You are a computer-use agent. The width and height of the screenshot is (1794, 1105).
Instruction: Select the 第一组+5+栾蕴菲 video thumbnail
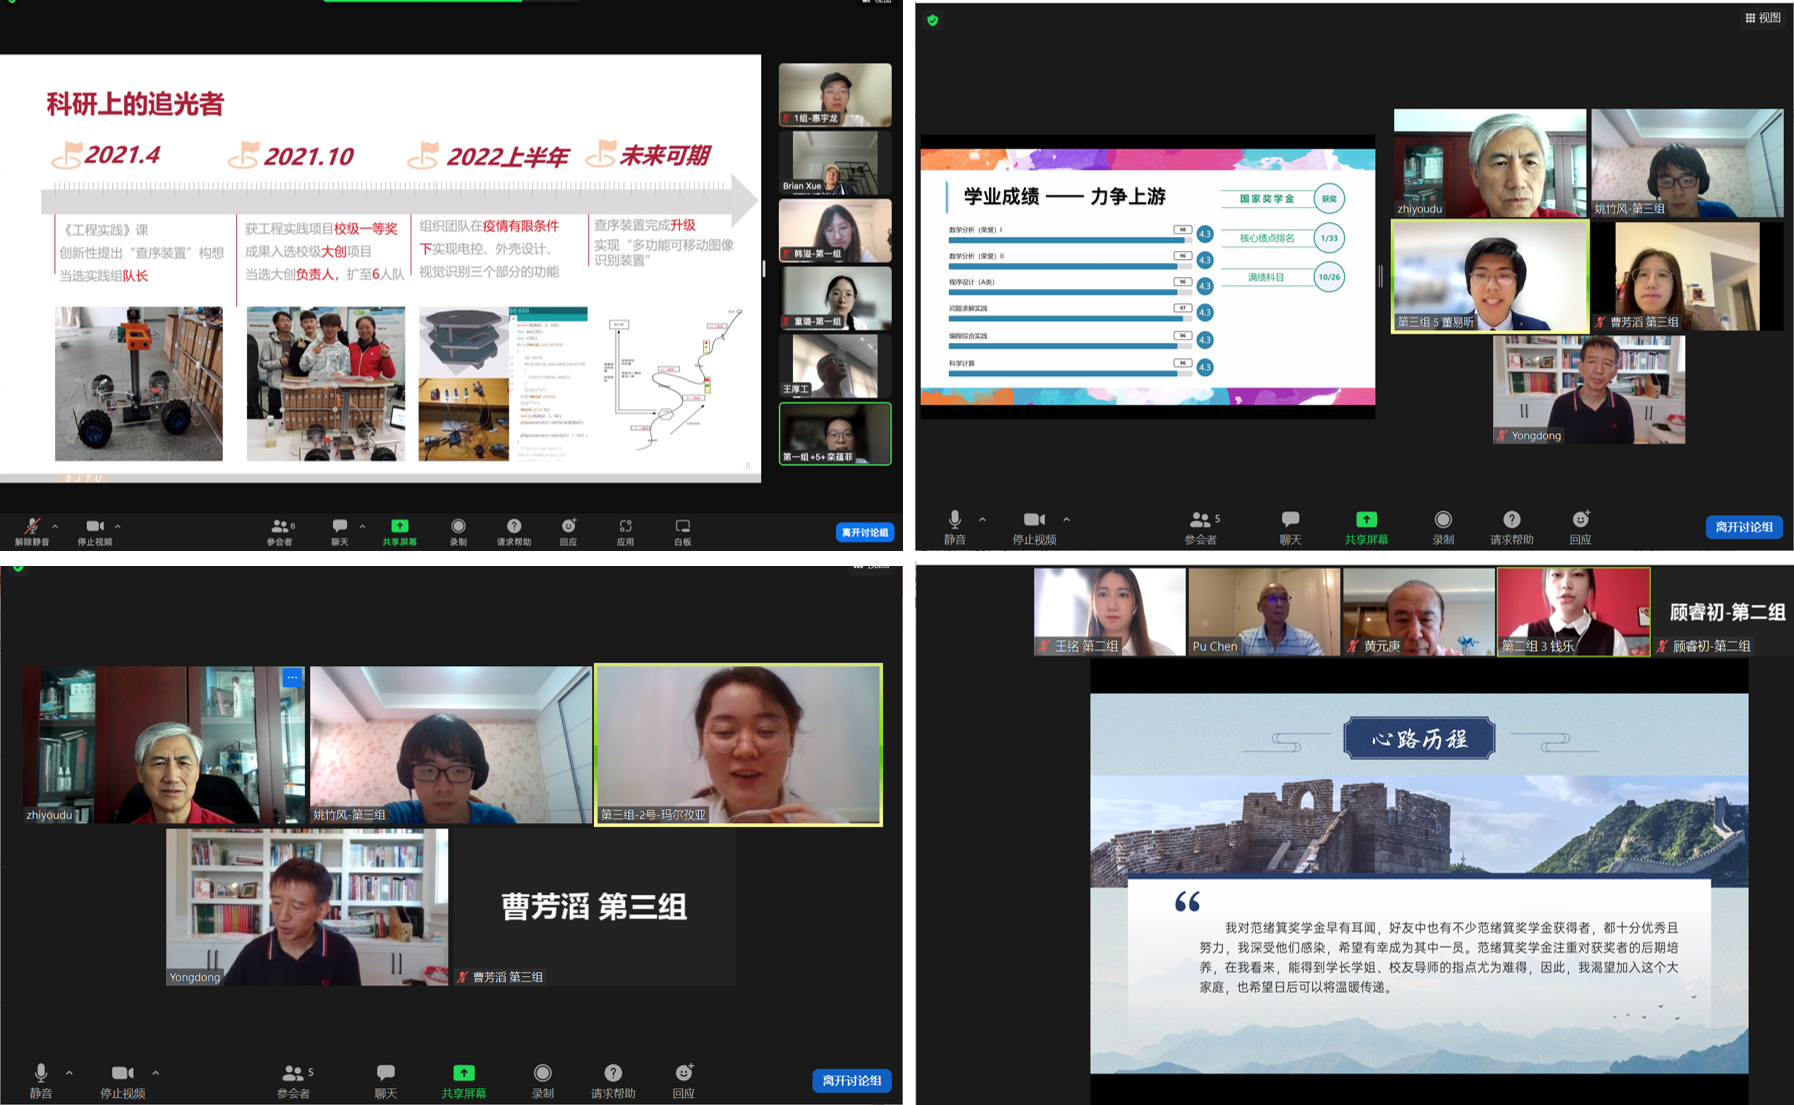(x=835, y=434)
